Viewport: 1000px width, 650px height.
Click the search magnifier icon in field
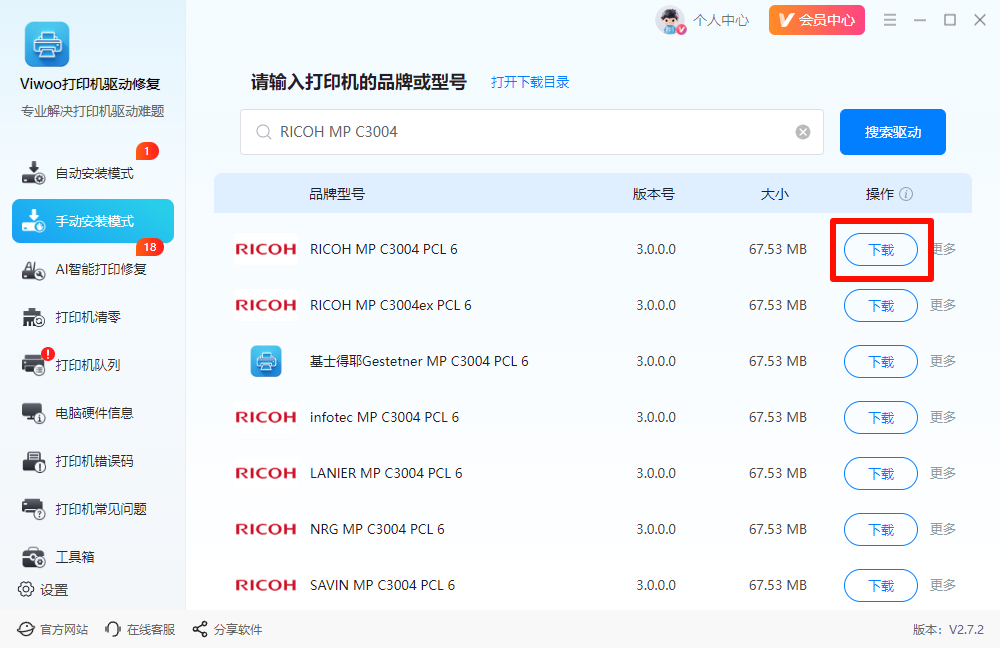(x=263, y=132)
